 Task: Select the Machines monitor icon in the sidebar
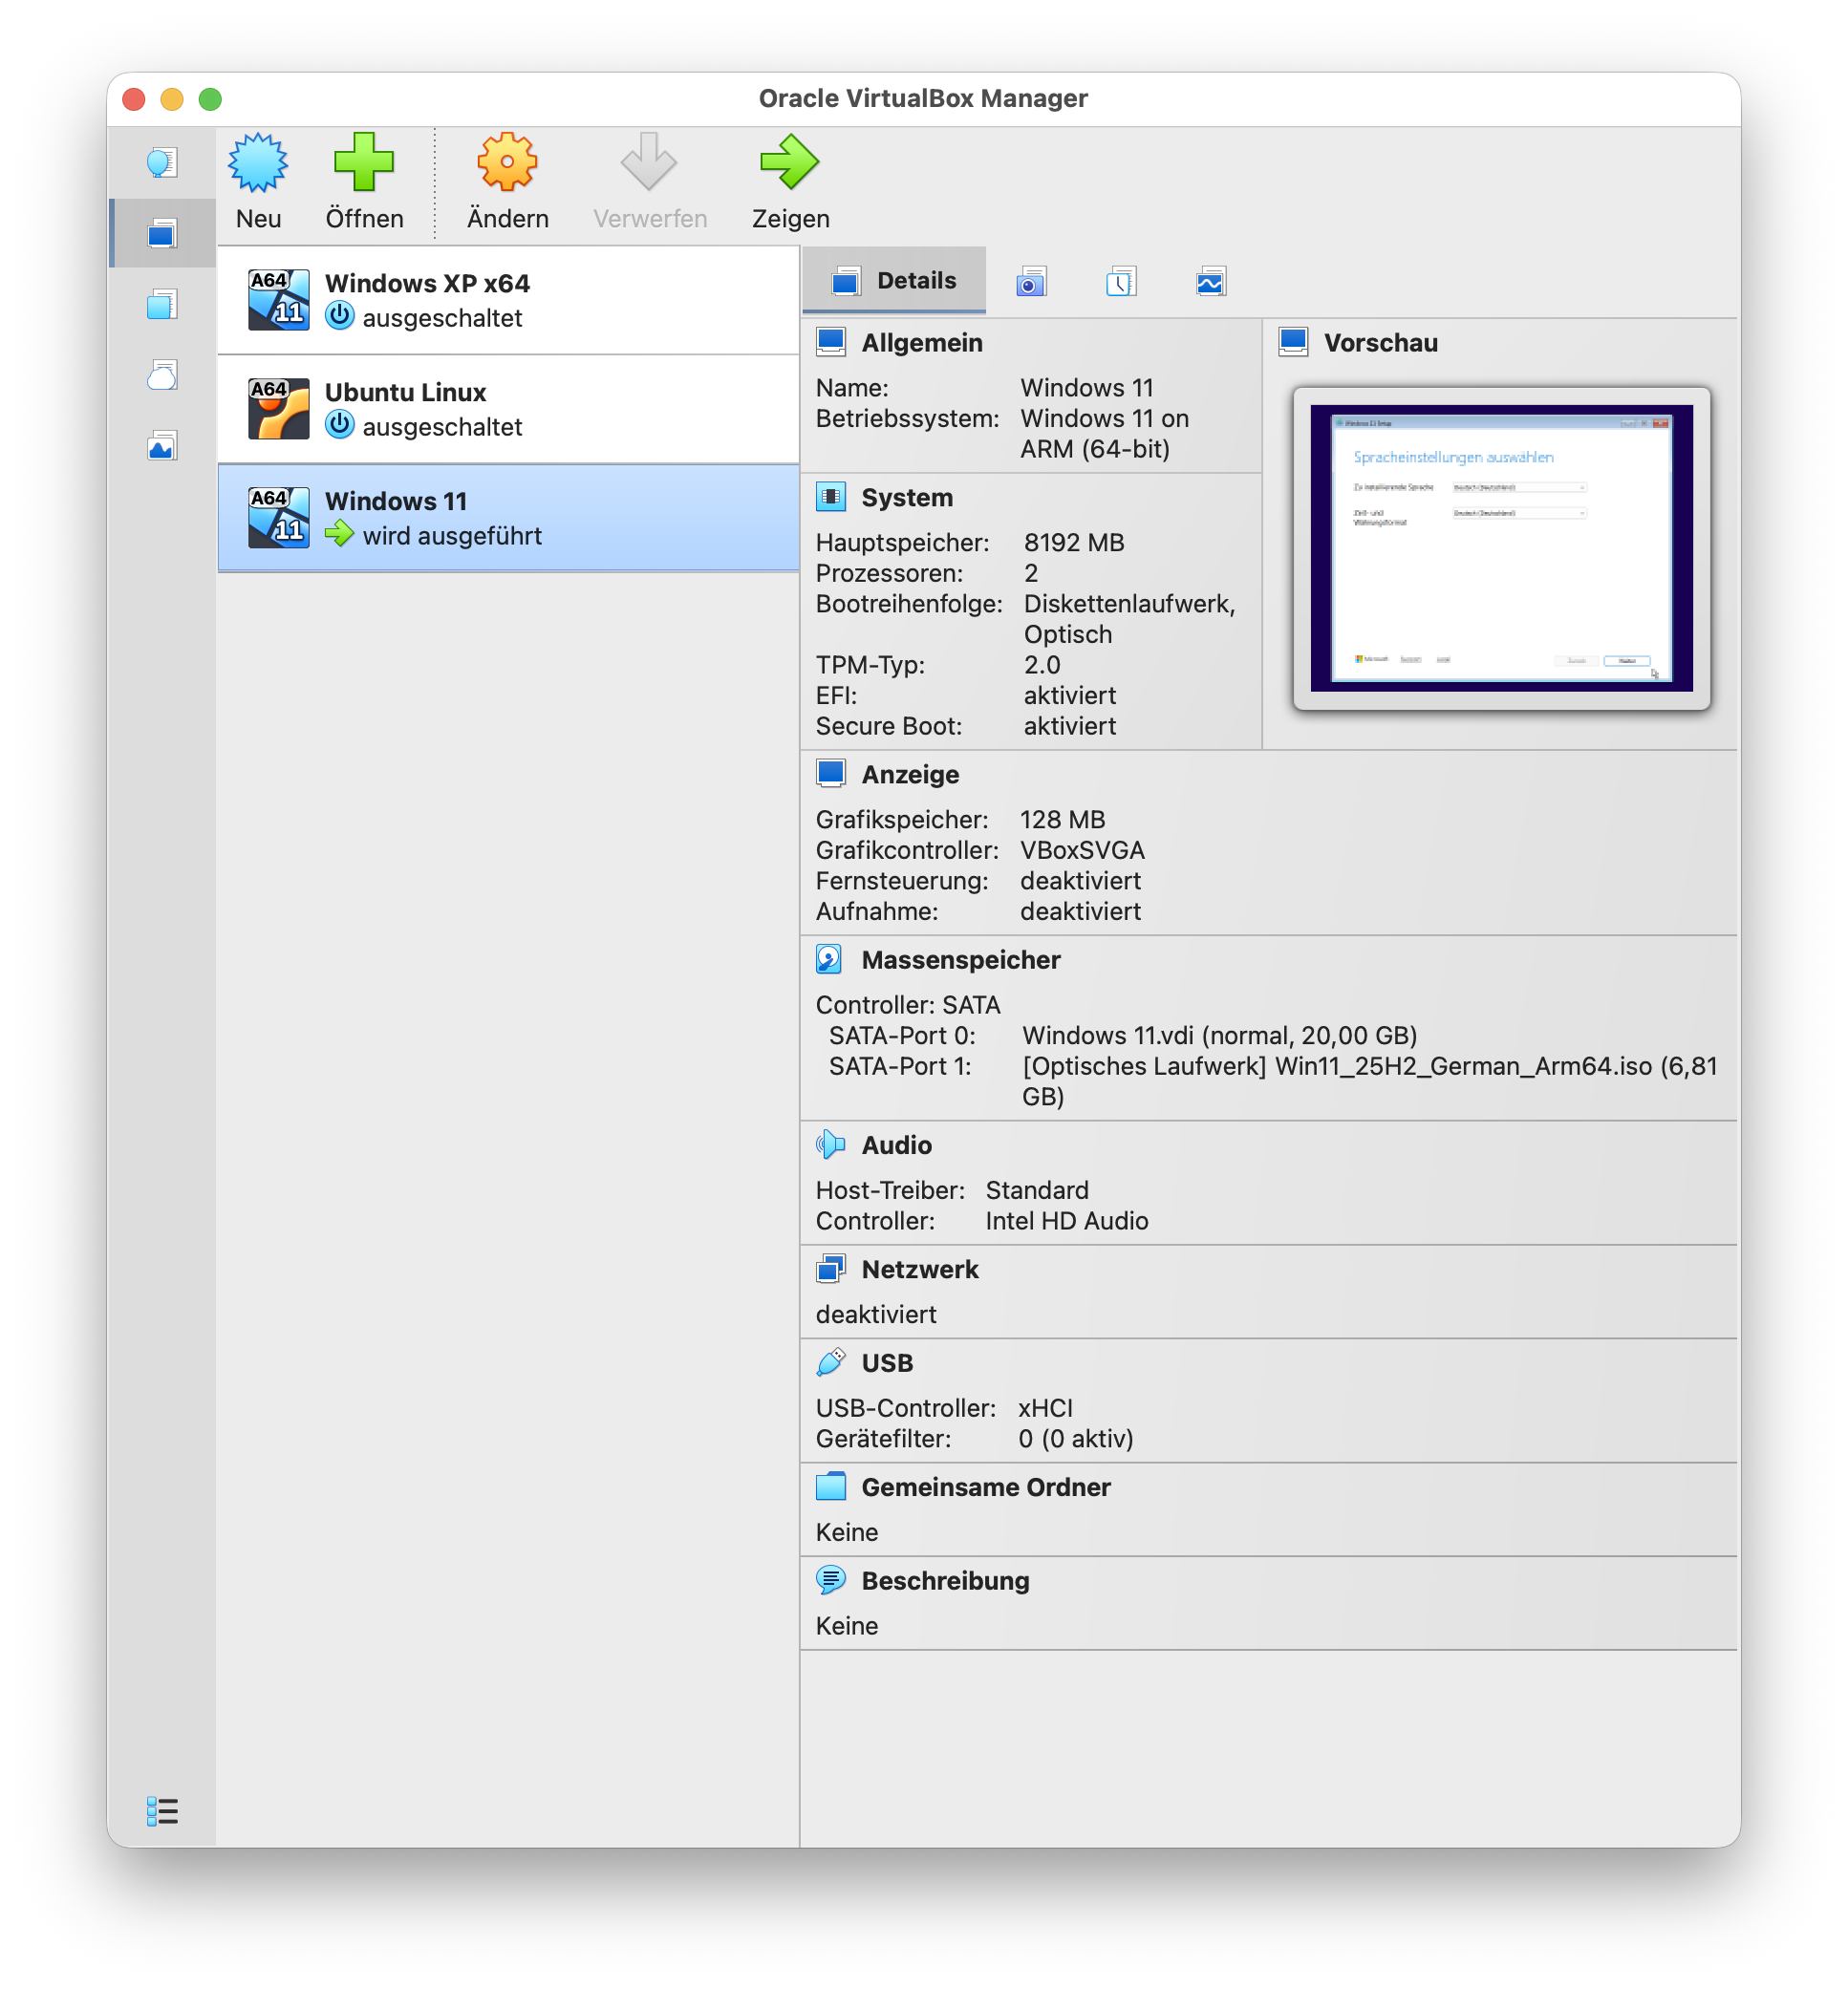[x=162, y=233]
